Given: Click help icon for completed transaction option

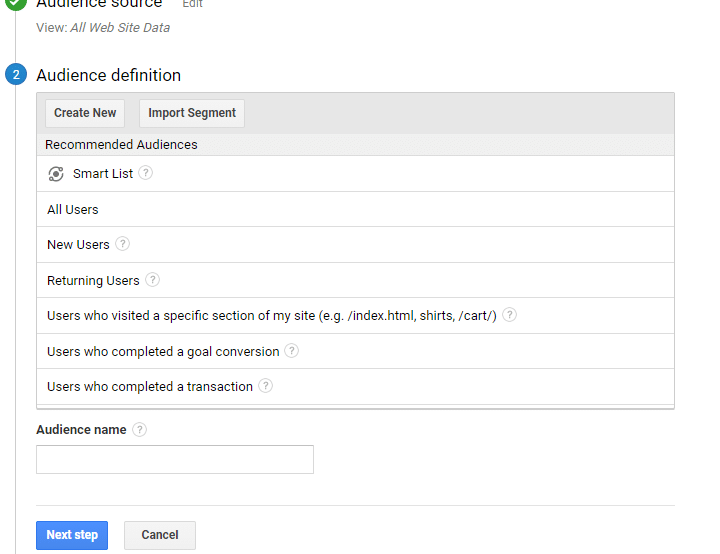Looking at the screenshot, I should (265, 386).
